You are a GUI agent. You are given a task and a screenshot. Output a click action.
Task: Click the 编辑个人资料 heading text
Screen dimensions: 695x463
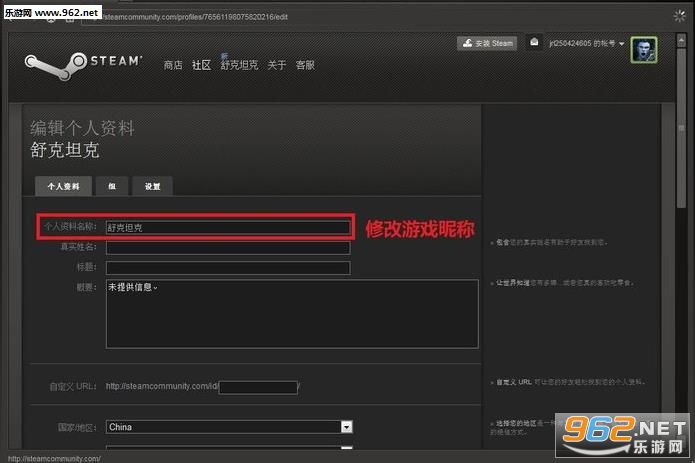pyautogui.click(x=82, y=128)
